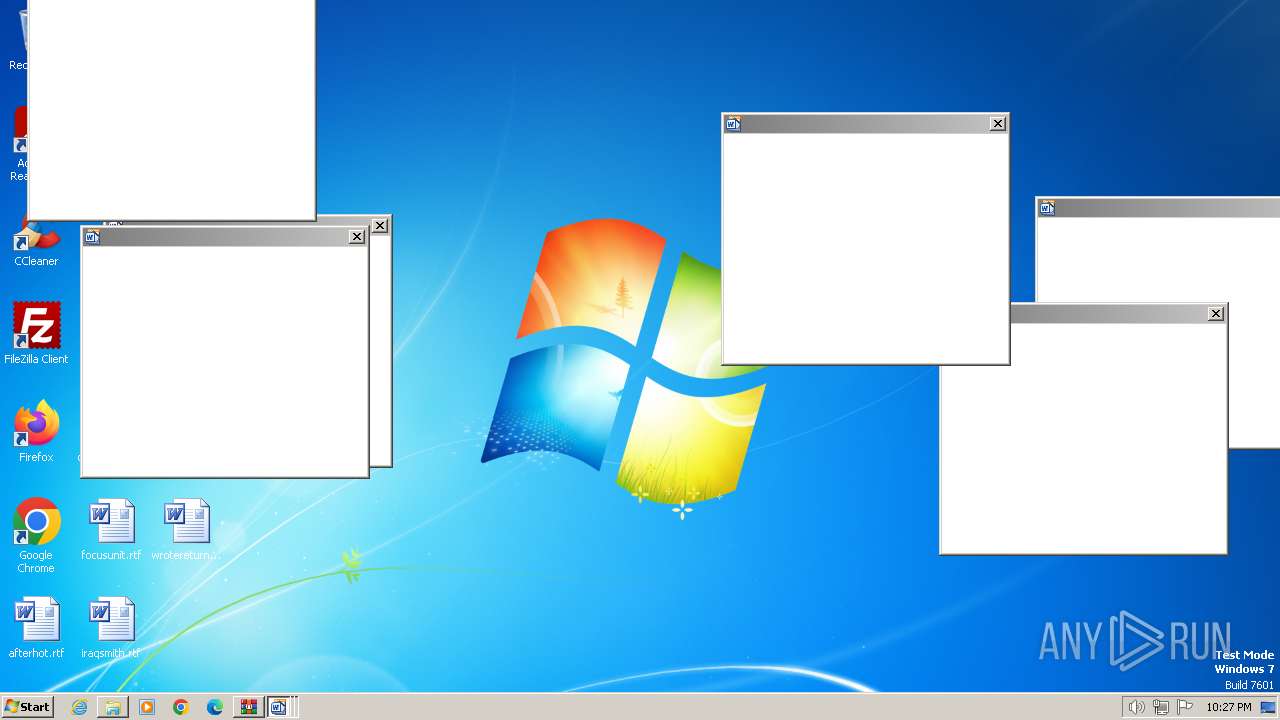
Task: Close the lower-right blank window above ANY.RUN
Action: tap(1216, 314)
